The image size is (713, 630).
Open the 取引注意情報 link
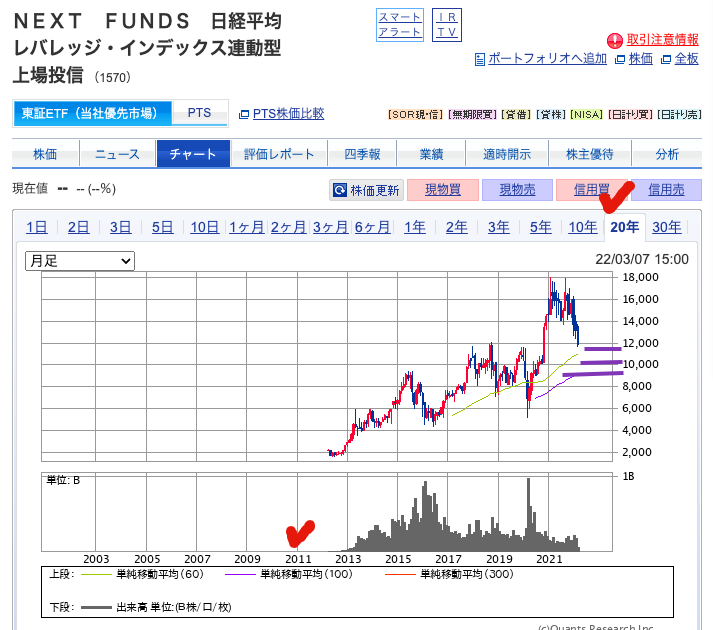(662, 40)
